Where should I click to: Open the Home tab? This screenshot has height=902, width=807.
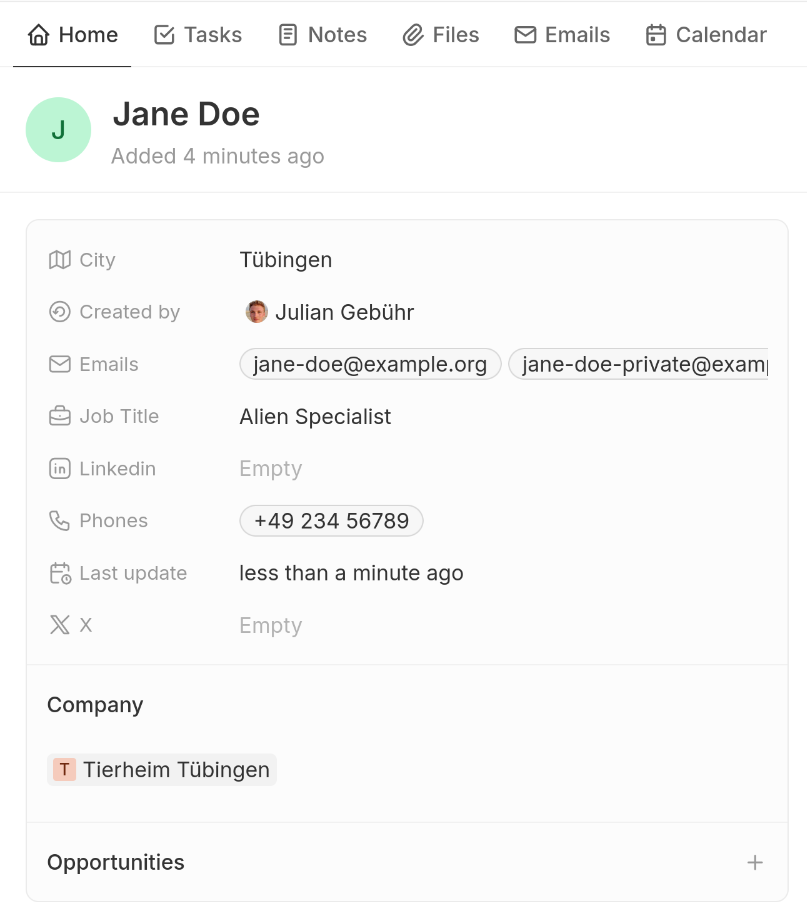[73, 35]
